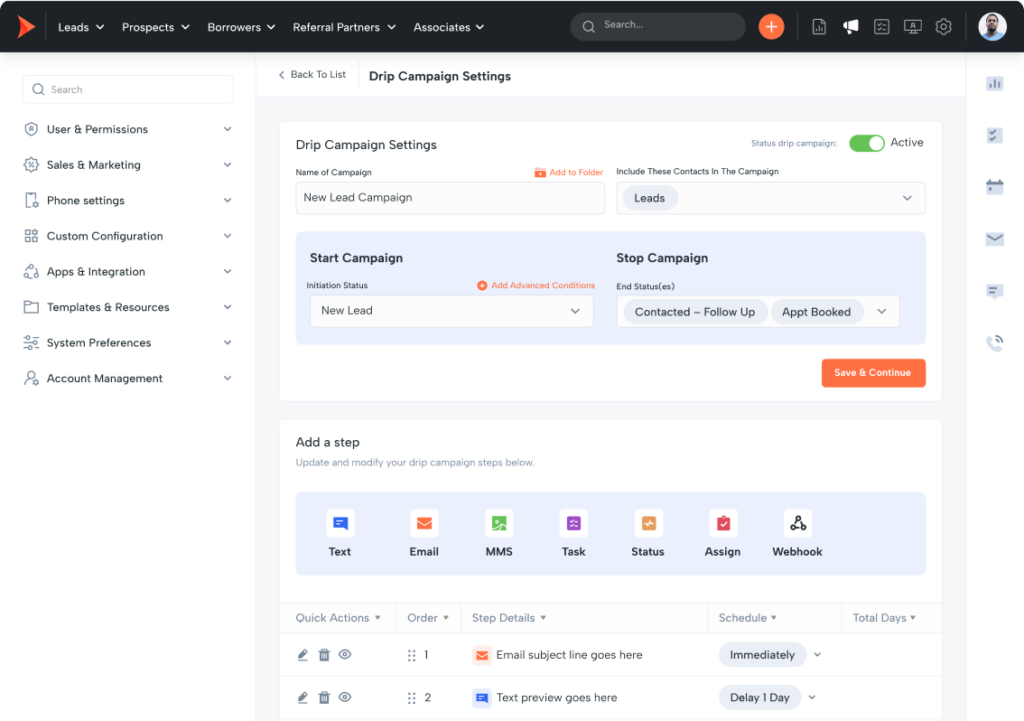The height and width of the screenshot is (721, 1024).
Task: Click the sidebar Search field
Action: [128, 89]
